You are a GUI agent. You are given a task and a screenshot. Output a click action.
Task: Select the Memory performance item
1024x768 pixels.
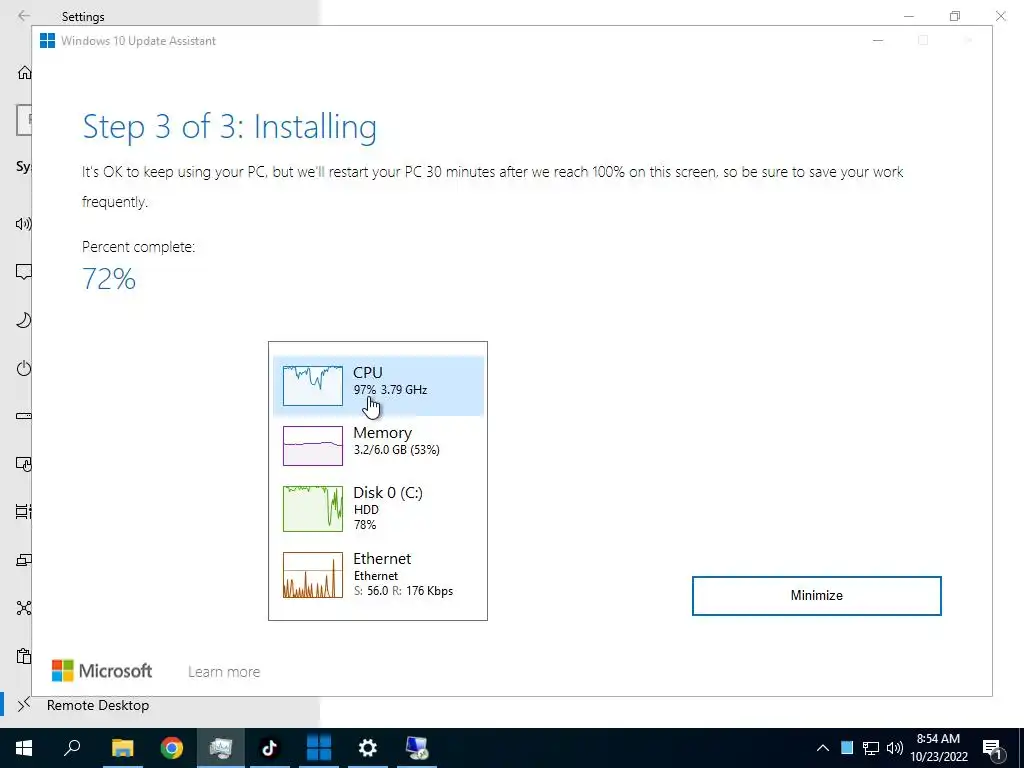click(378, 445)
